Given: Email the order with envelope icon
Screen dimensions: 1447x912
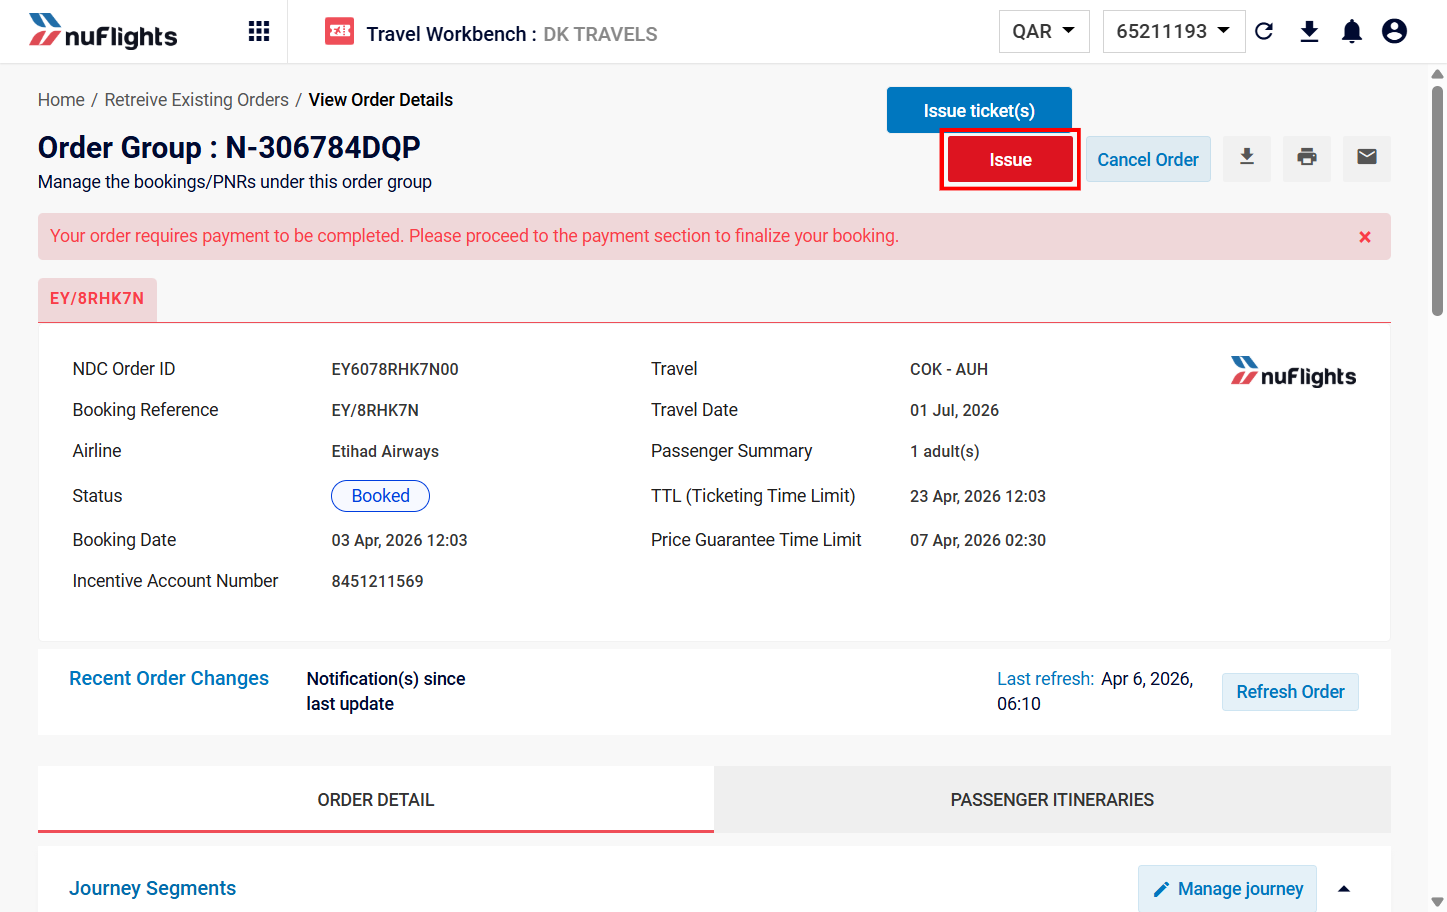Looking at the screenshot, I should (x=1367, y=158).
